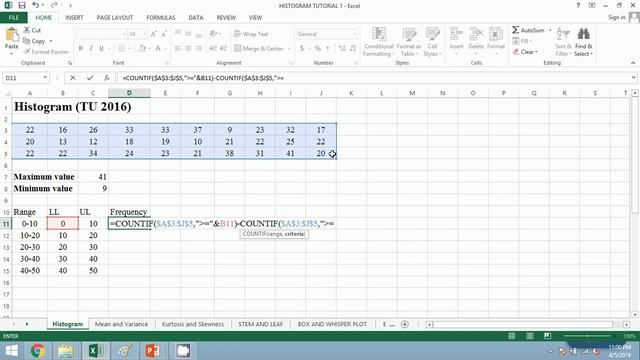Image resolution: width=640 pixels, height=360 pixels.
Task: Open PowerPoint from the taskbar
Action: 153,351
